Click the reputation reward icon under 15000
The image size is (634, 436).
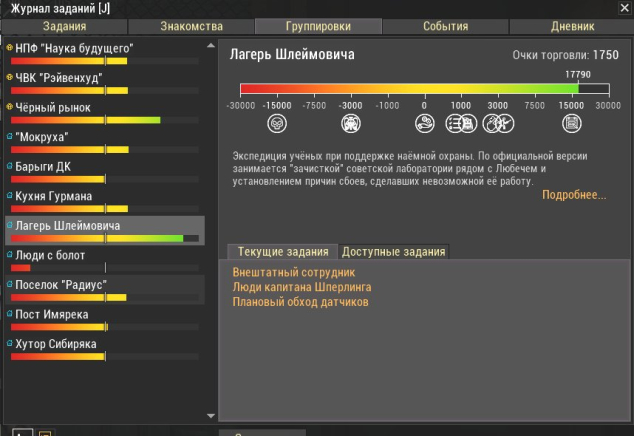click(571, 123)
